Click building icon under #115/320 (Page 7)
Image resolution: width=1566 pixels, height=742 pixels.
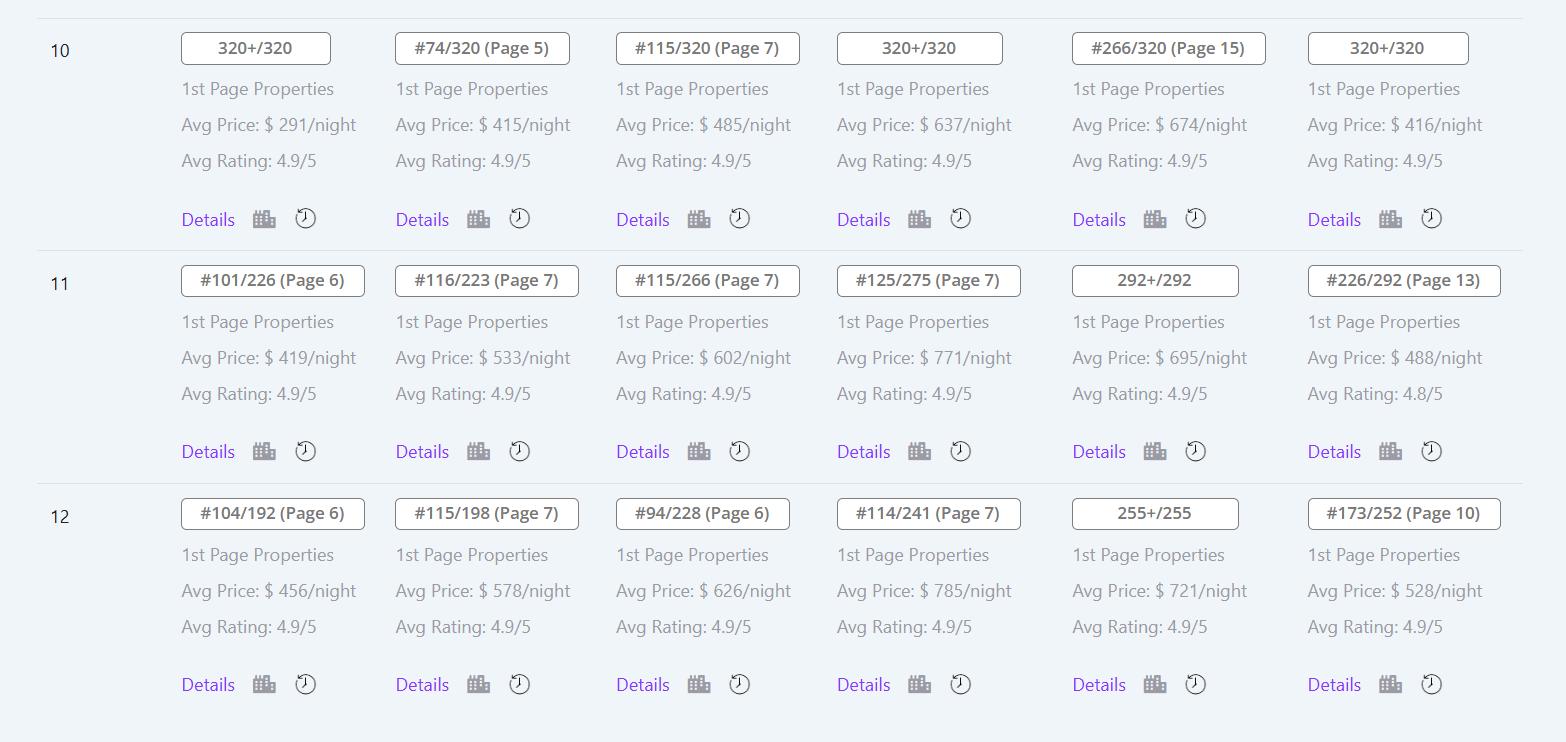pyautogui.click(x=699, y=219)
